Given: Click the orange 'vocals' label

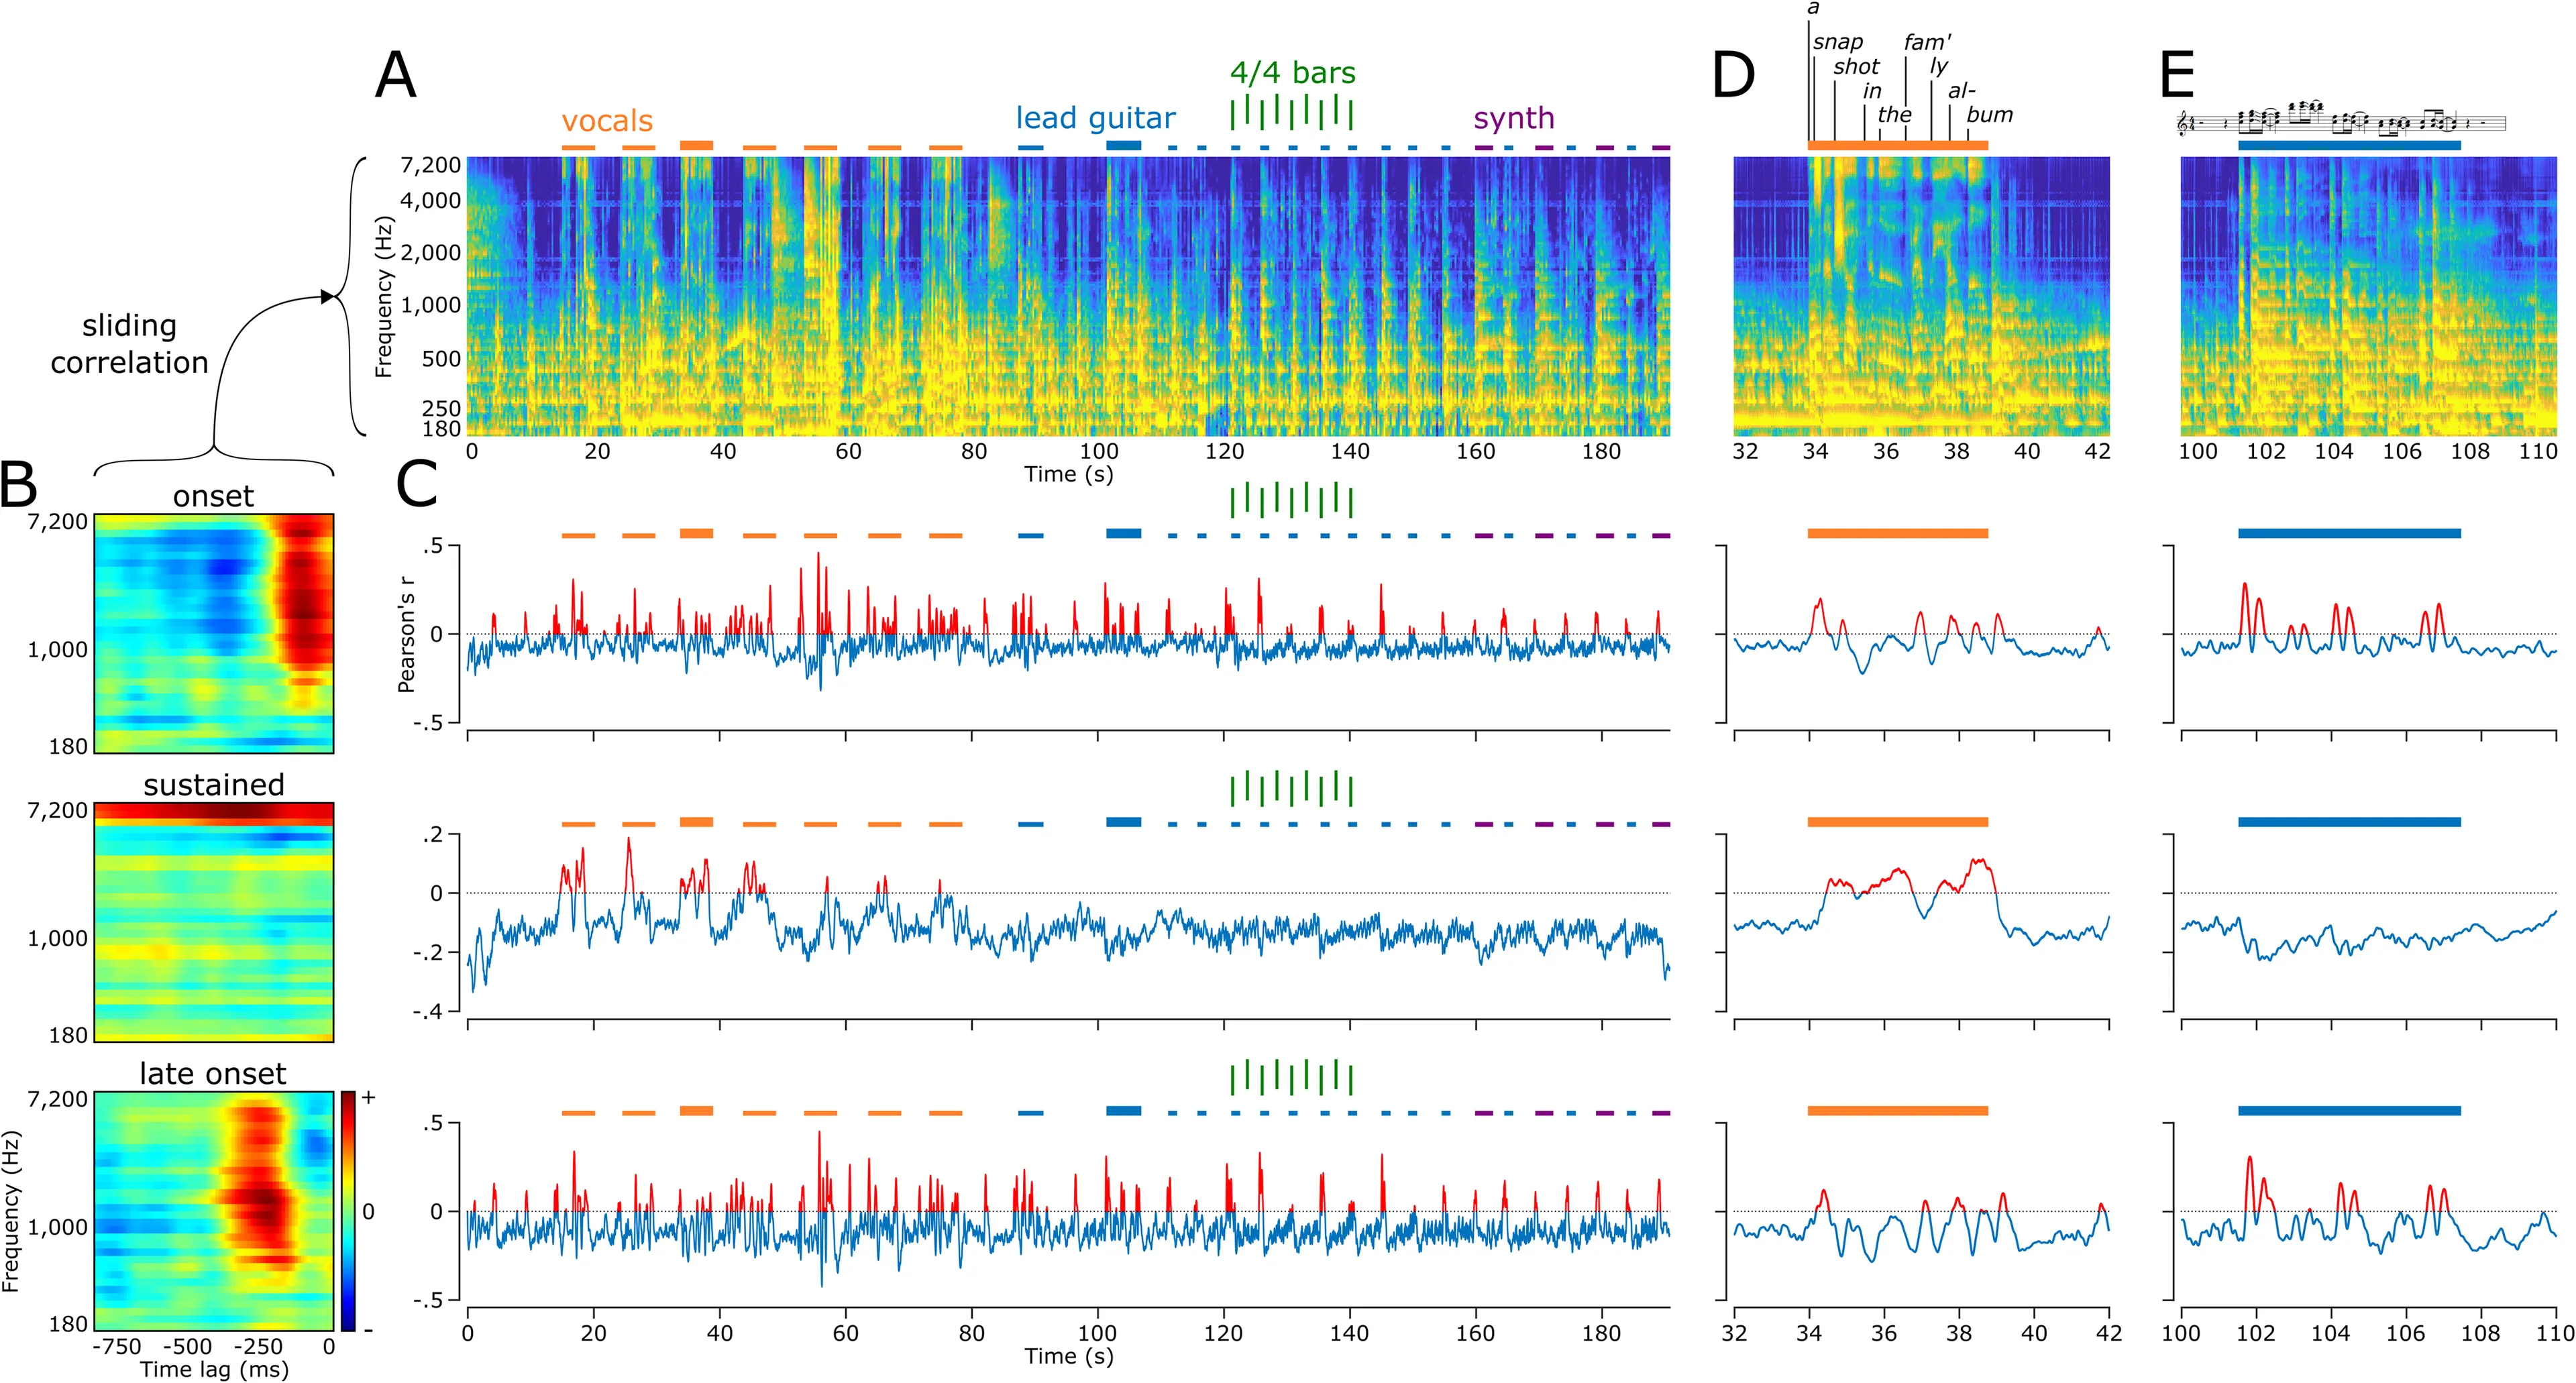Looking at the screenshot, I should (607, 121).
